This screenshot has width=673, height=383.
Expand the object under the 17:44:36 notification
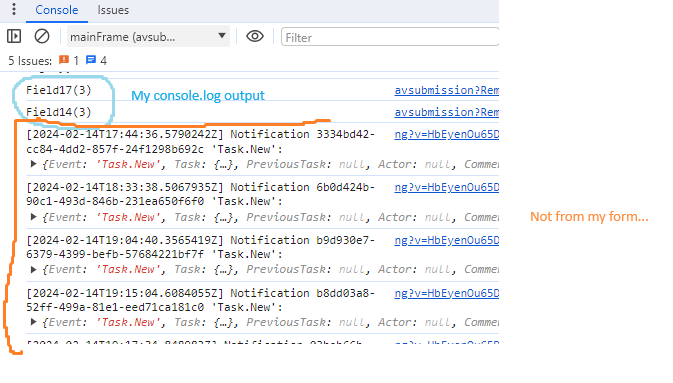point(33,164)
